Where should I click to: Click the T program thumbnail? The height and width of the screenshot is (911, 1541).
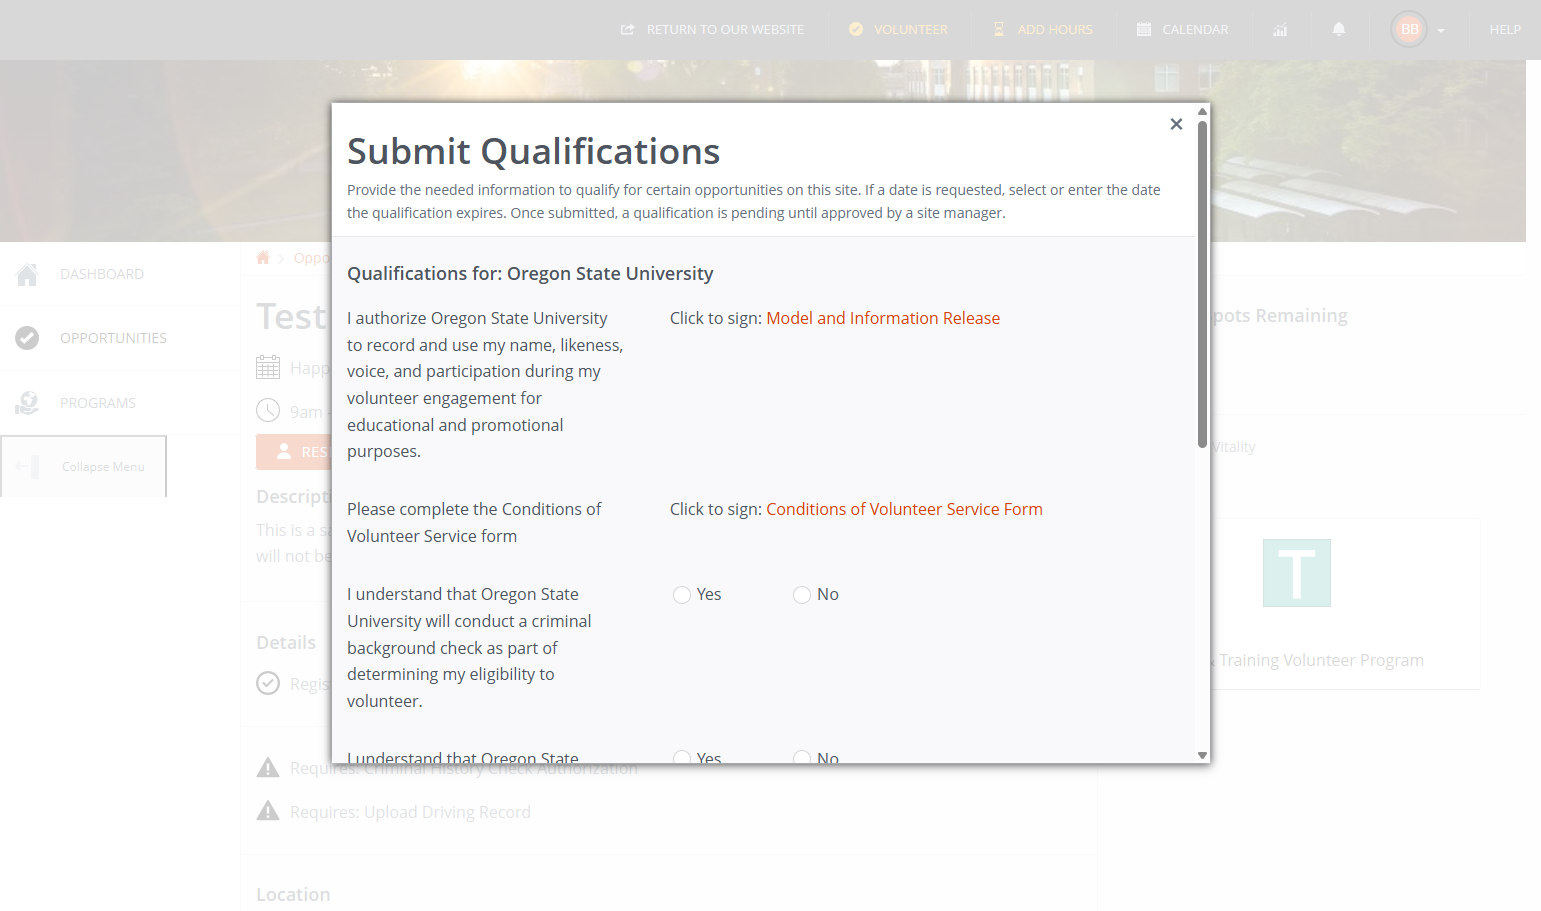coord(1296,573)
